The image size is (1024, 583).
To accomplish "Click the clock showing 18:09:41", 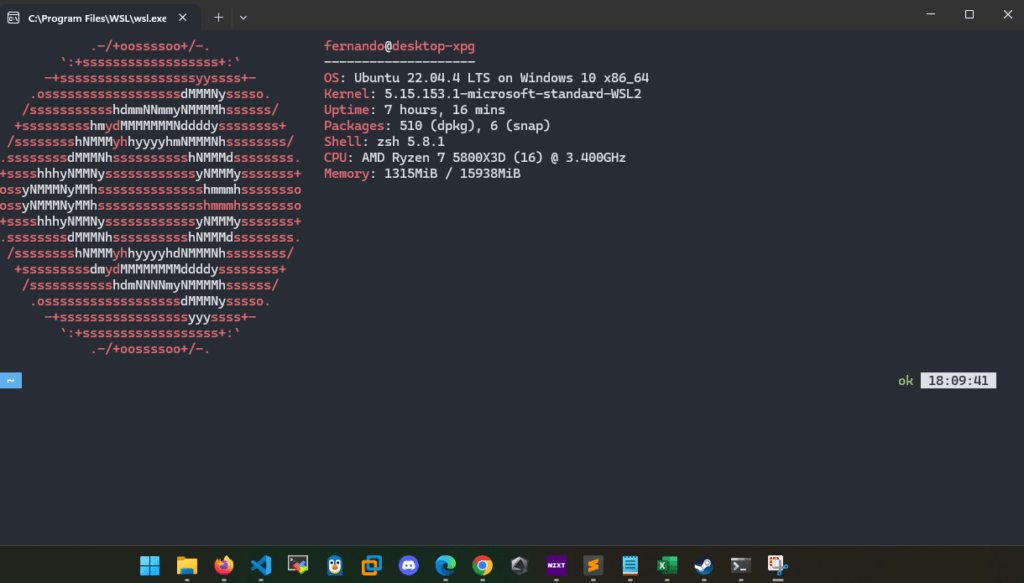I will click(957, 380).
